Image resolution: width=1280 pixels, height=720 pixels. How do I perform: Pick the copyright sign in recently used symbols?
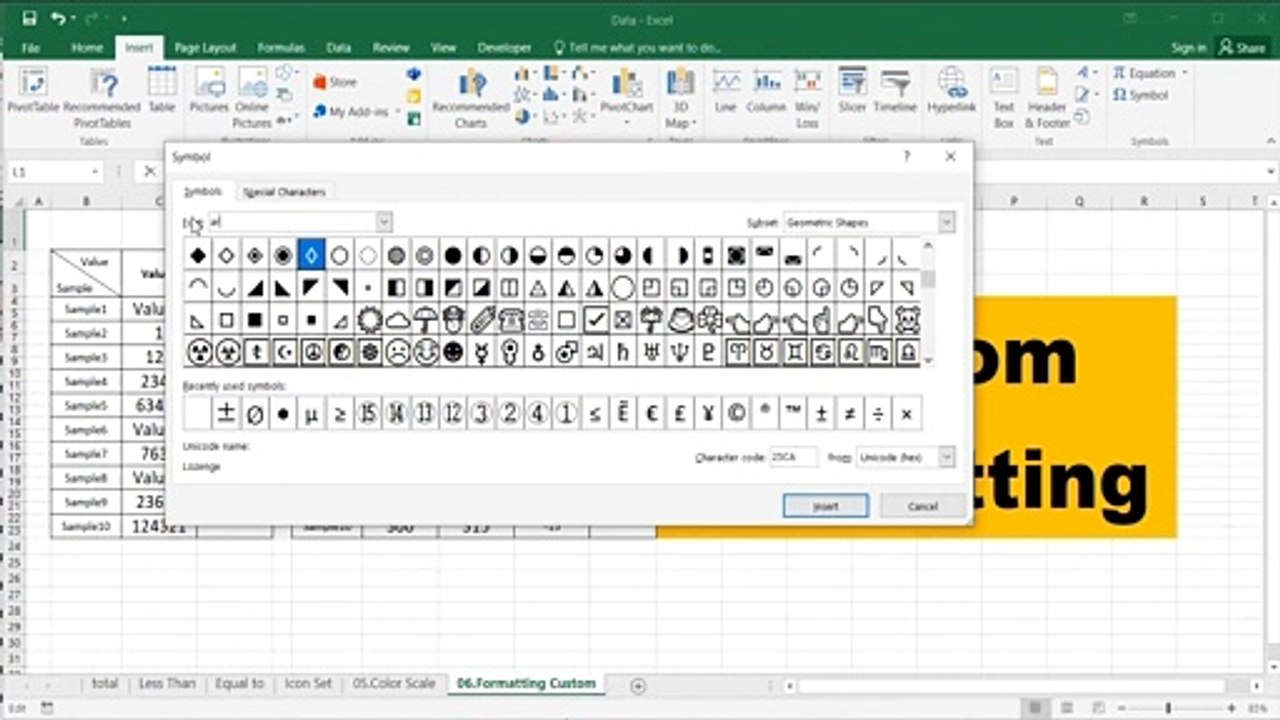(737, 412)
